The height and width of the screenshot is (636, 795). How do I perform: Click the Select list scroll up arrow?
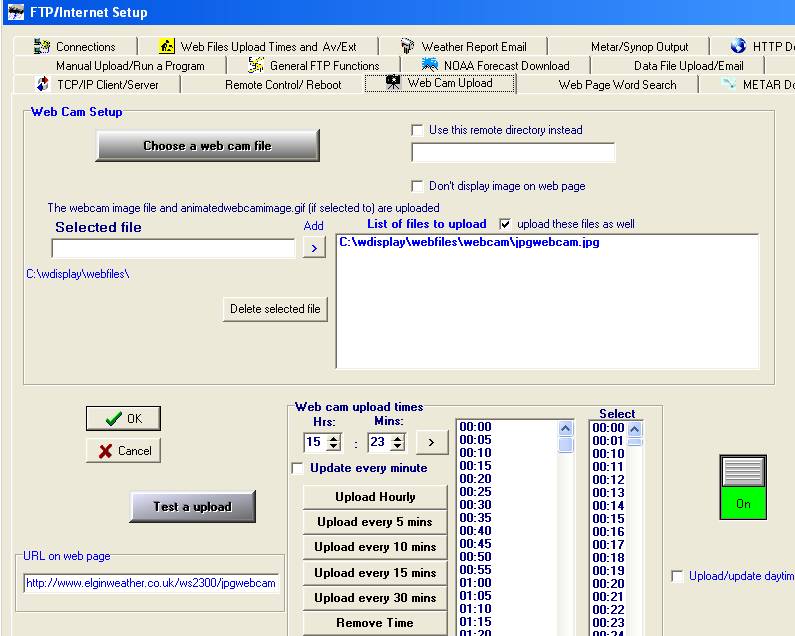[x=635, y=430]
